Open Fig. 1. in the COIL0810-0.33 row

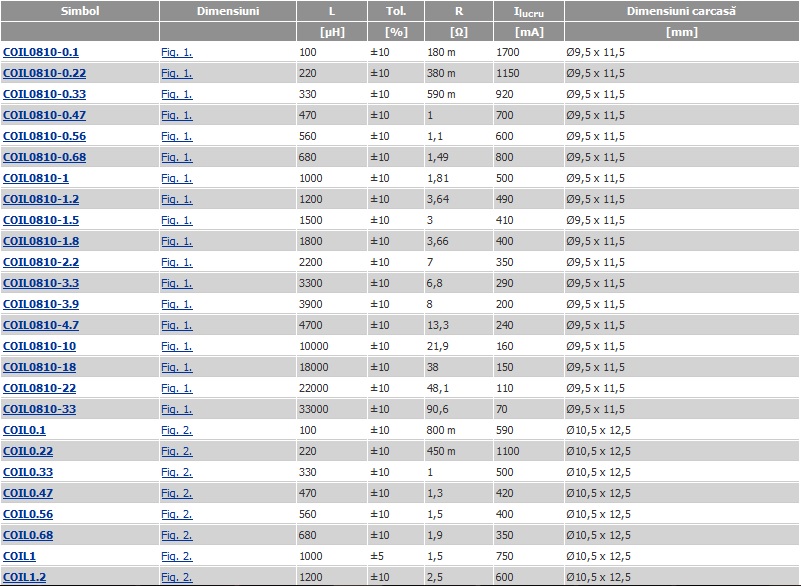[177, 94]
